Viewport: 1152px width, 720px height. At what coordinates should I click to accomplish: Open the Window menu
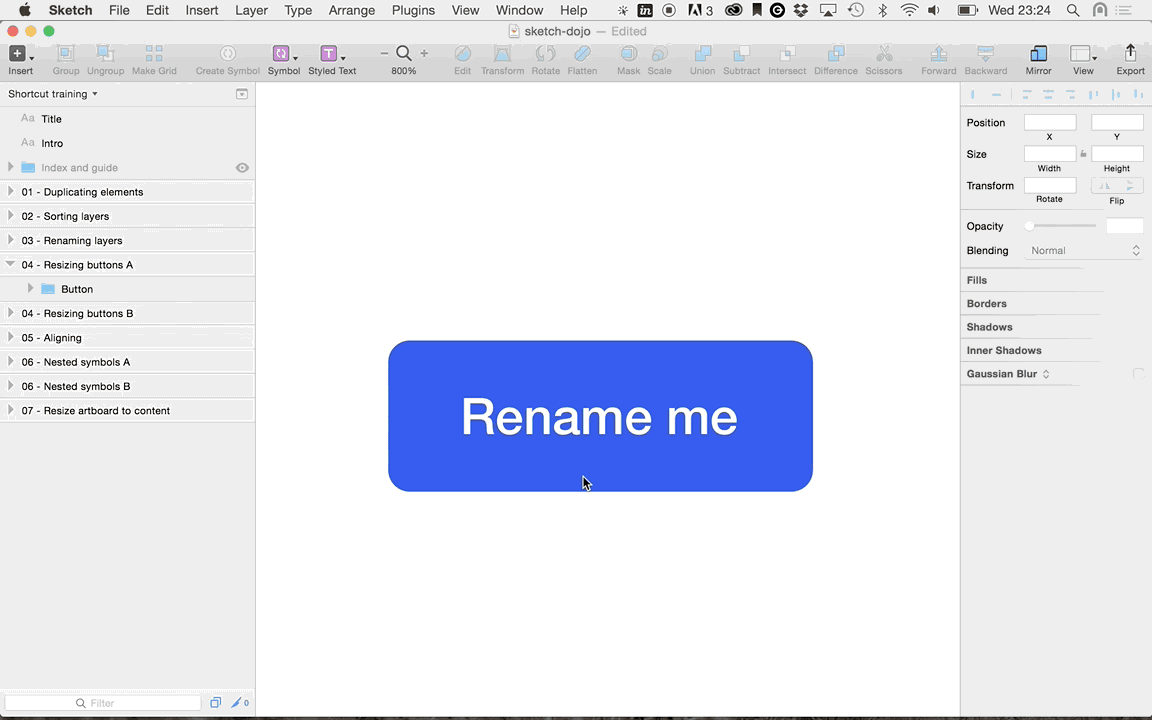point(519,10)
